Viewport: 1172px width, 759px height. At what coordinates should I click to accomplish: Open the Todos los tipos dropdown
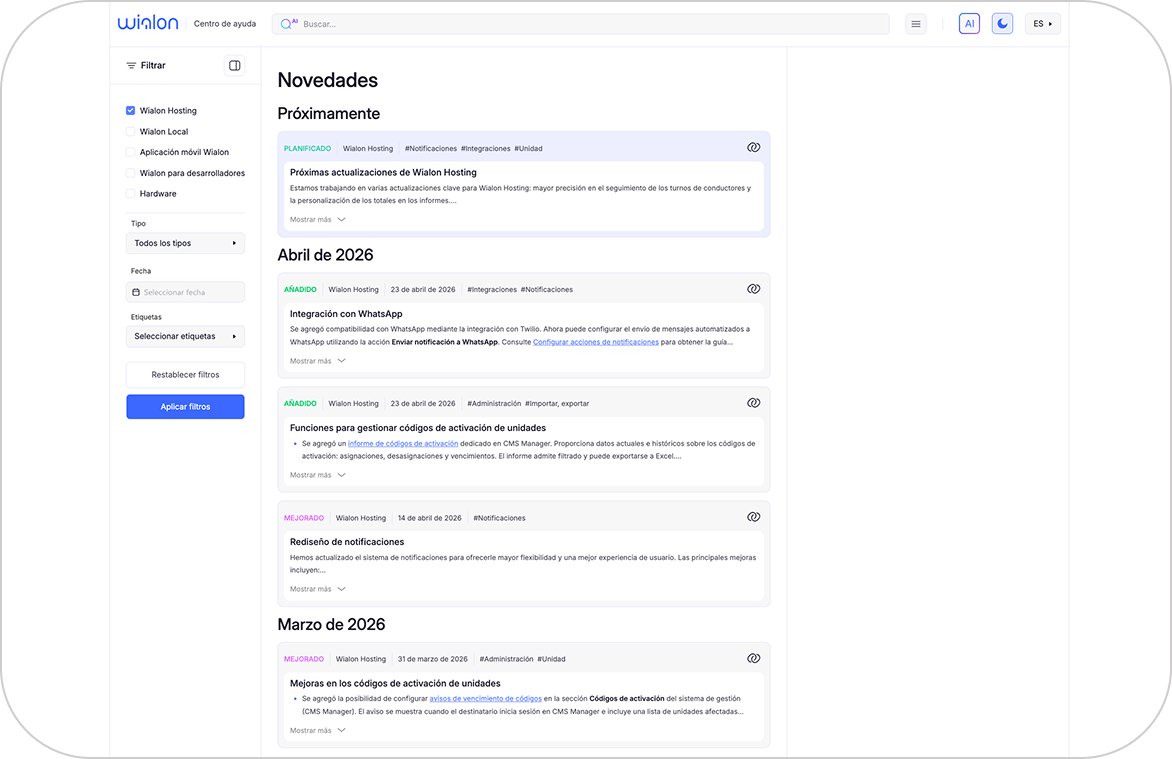tap(185, 243)
